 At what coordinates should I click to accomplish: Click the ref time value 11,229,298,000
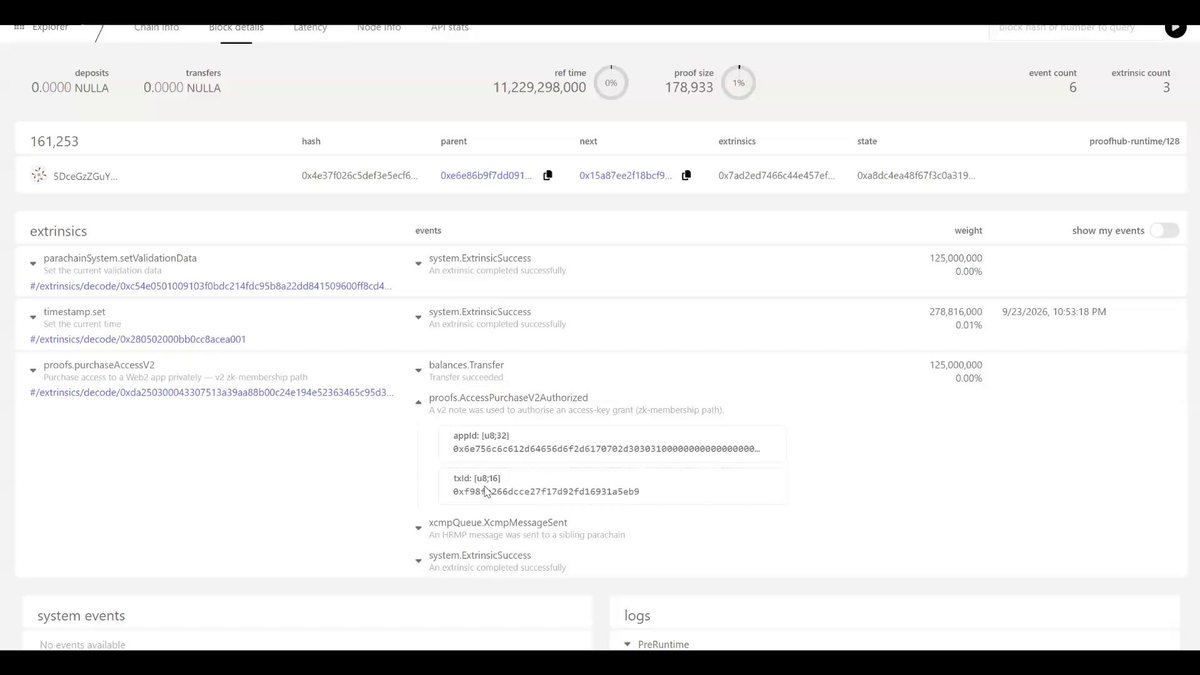(539, 88)
